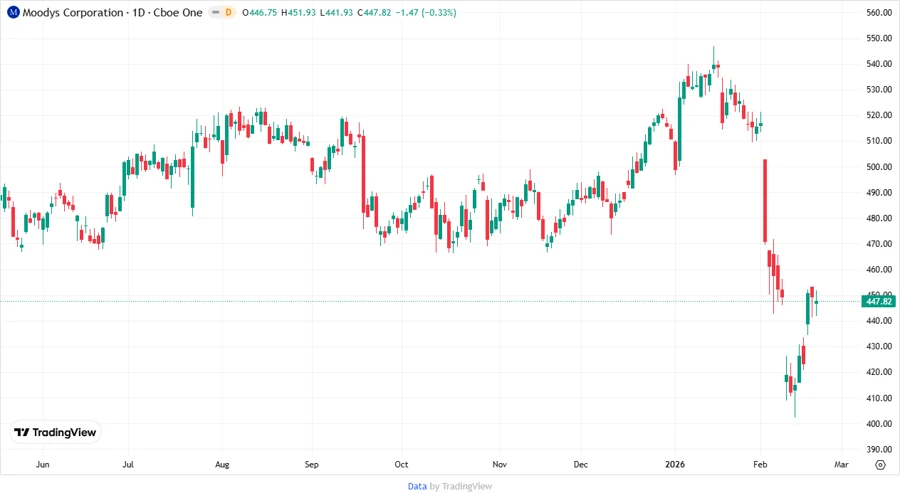Select the green 447.82 current price tag
Screen dimensions: 900x498
click(x=879, y=301)
